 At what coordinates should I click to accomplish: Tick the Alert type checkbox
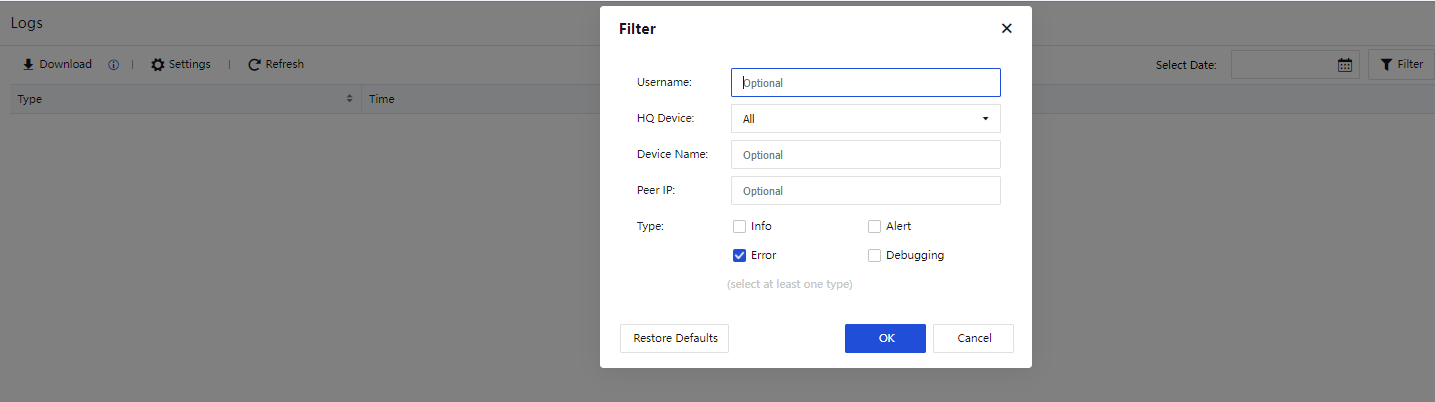click(875, 226)
